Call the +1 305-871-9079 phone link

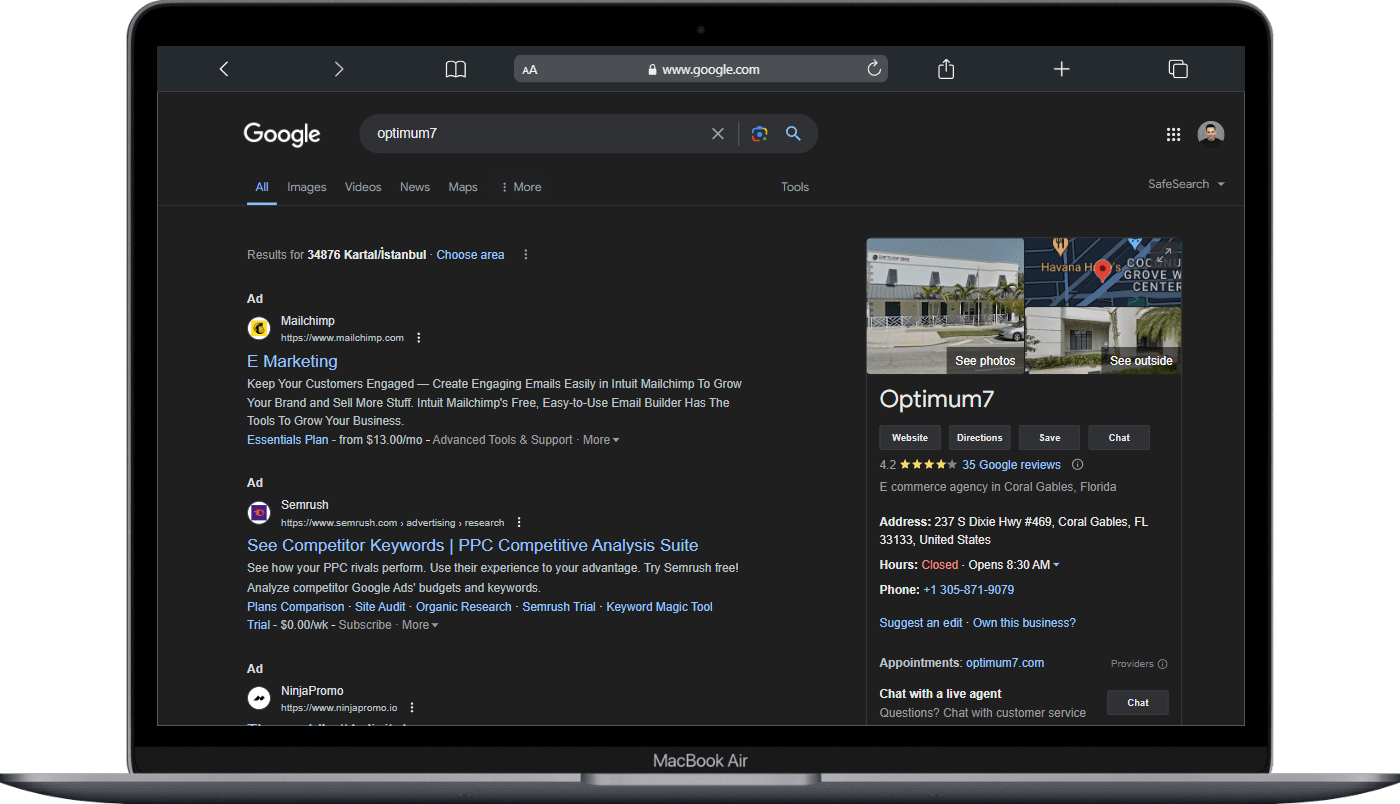pyautogui.click(x=968, y=590)
